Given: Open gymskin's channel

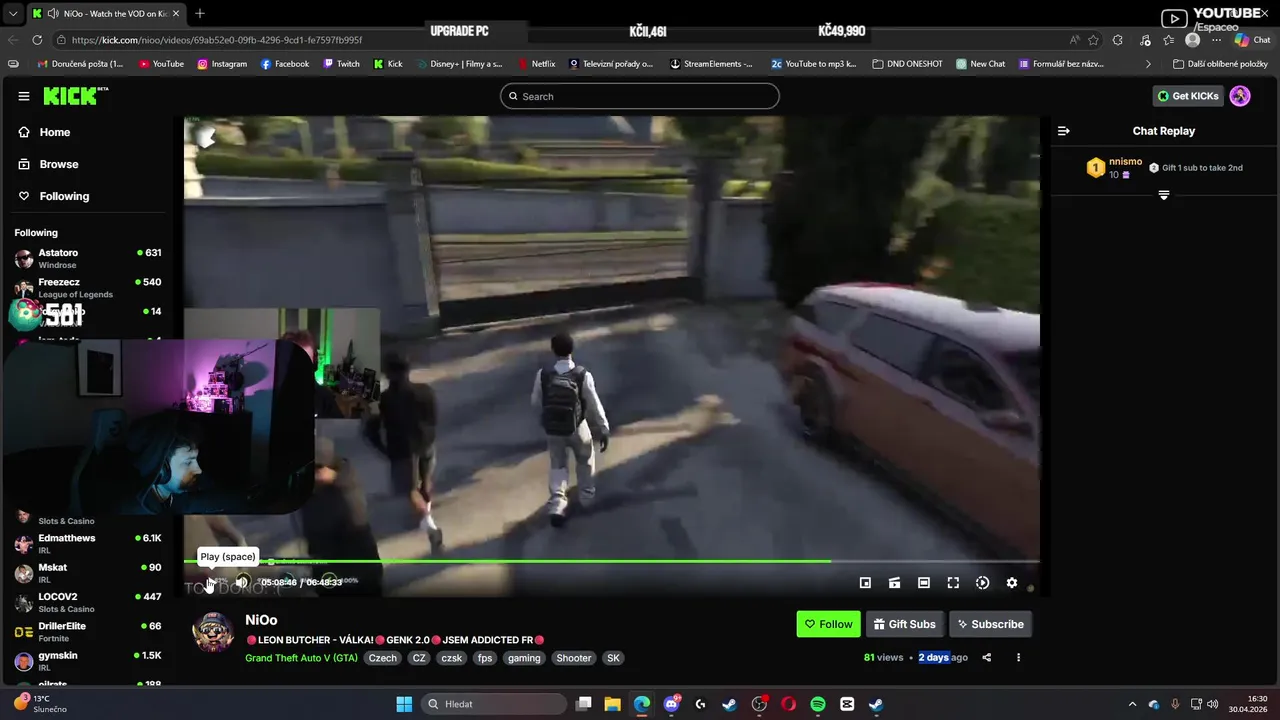Looking at the screenshot, I should (x=88, y=661).
